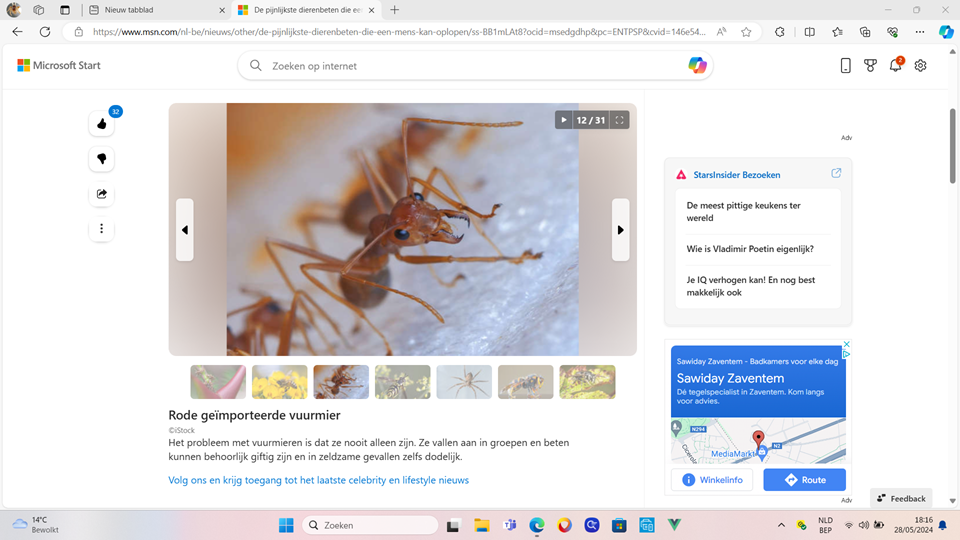Click the thumbs up like icon

[x=101, y=124]
